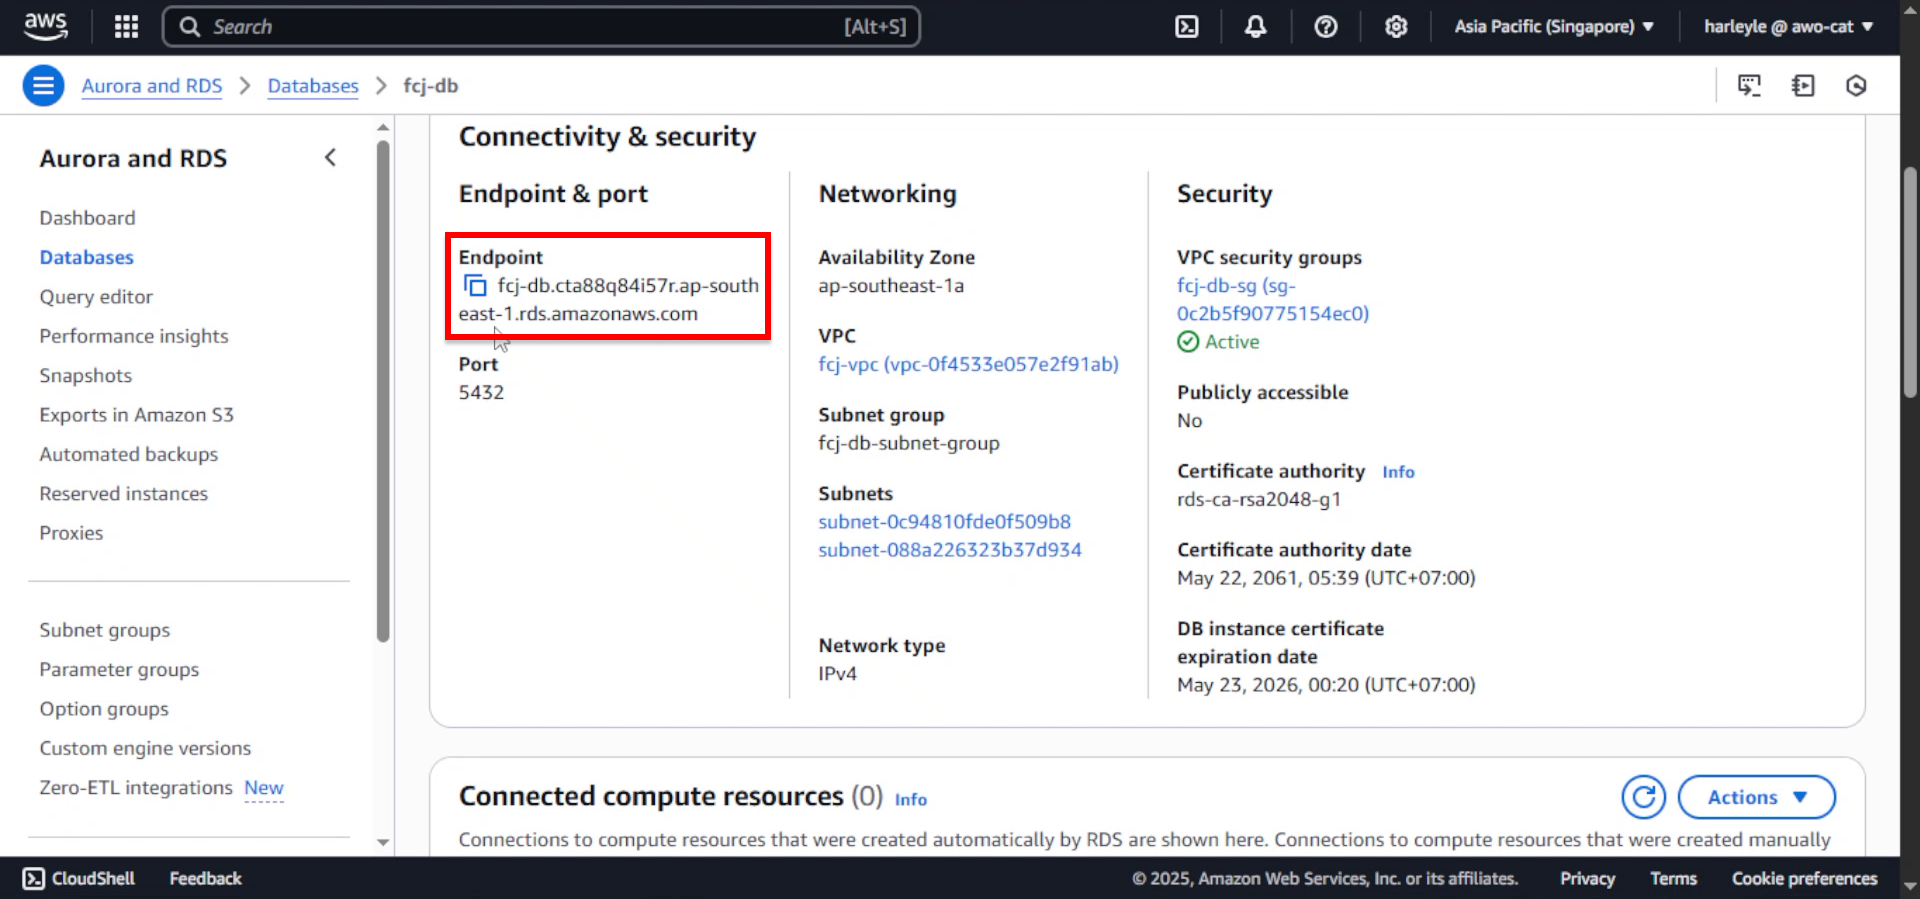Go to Databases breadcrumb

pyautogui.click(x=313, y=86)
